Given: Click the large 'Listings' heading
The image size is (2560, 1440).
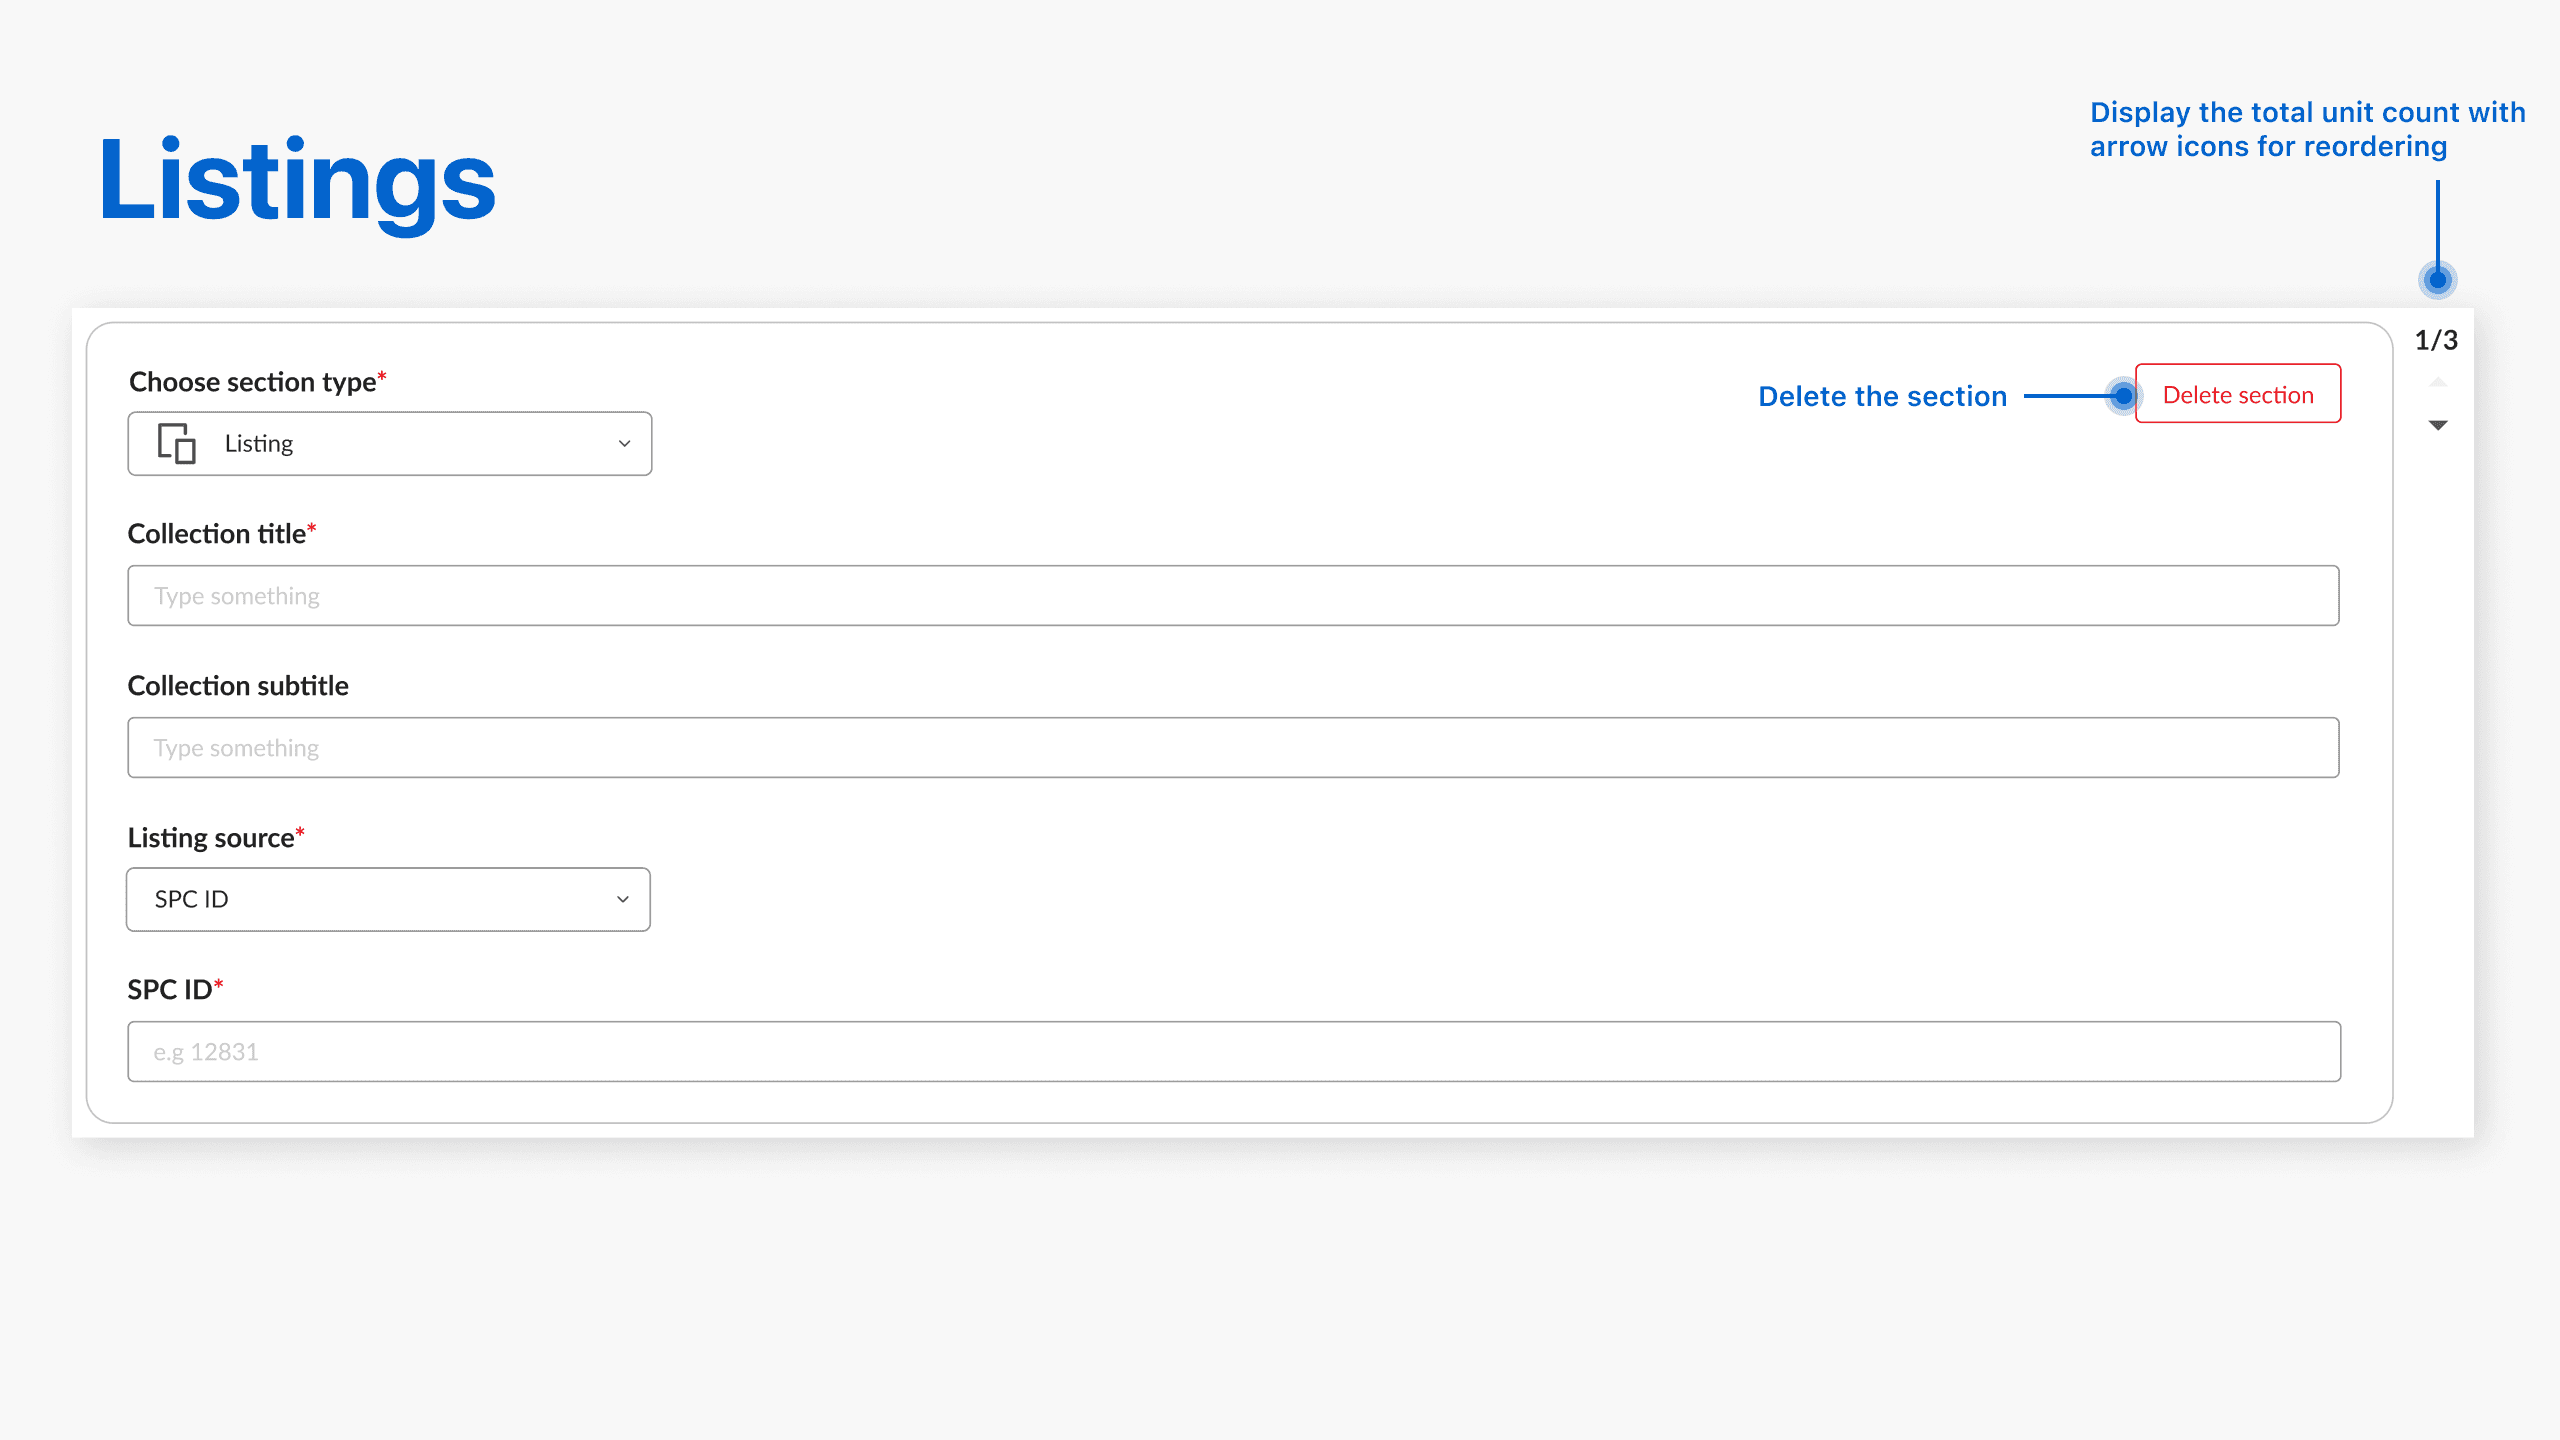Looking at the screenshot, I should coord(297,181).
